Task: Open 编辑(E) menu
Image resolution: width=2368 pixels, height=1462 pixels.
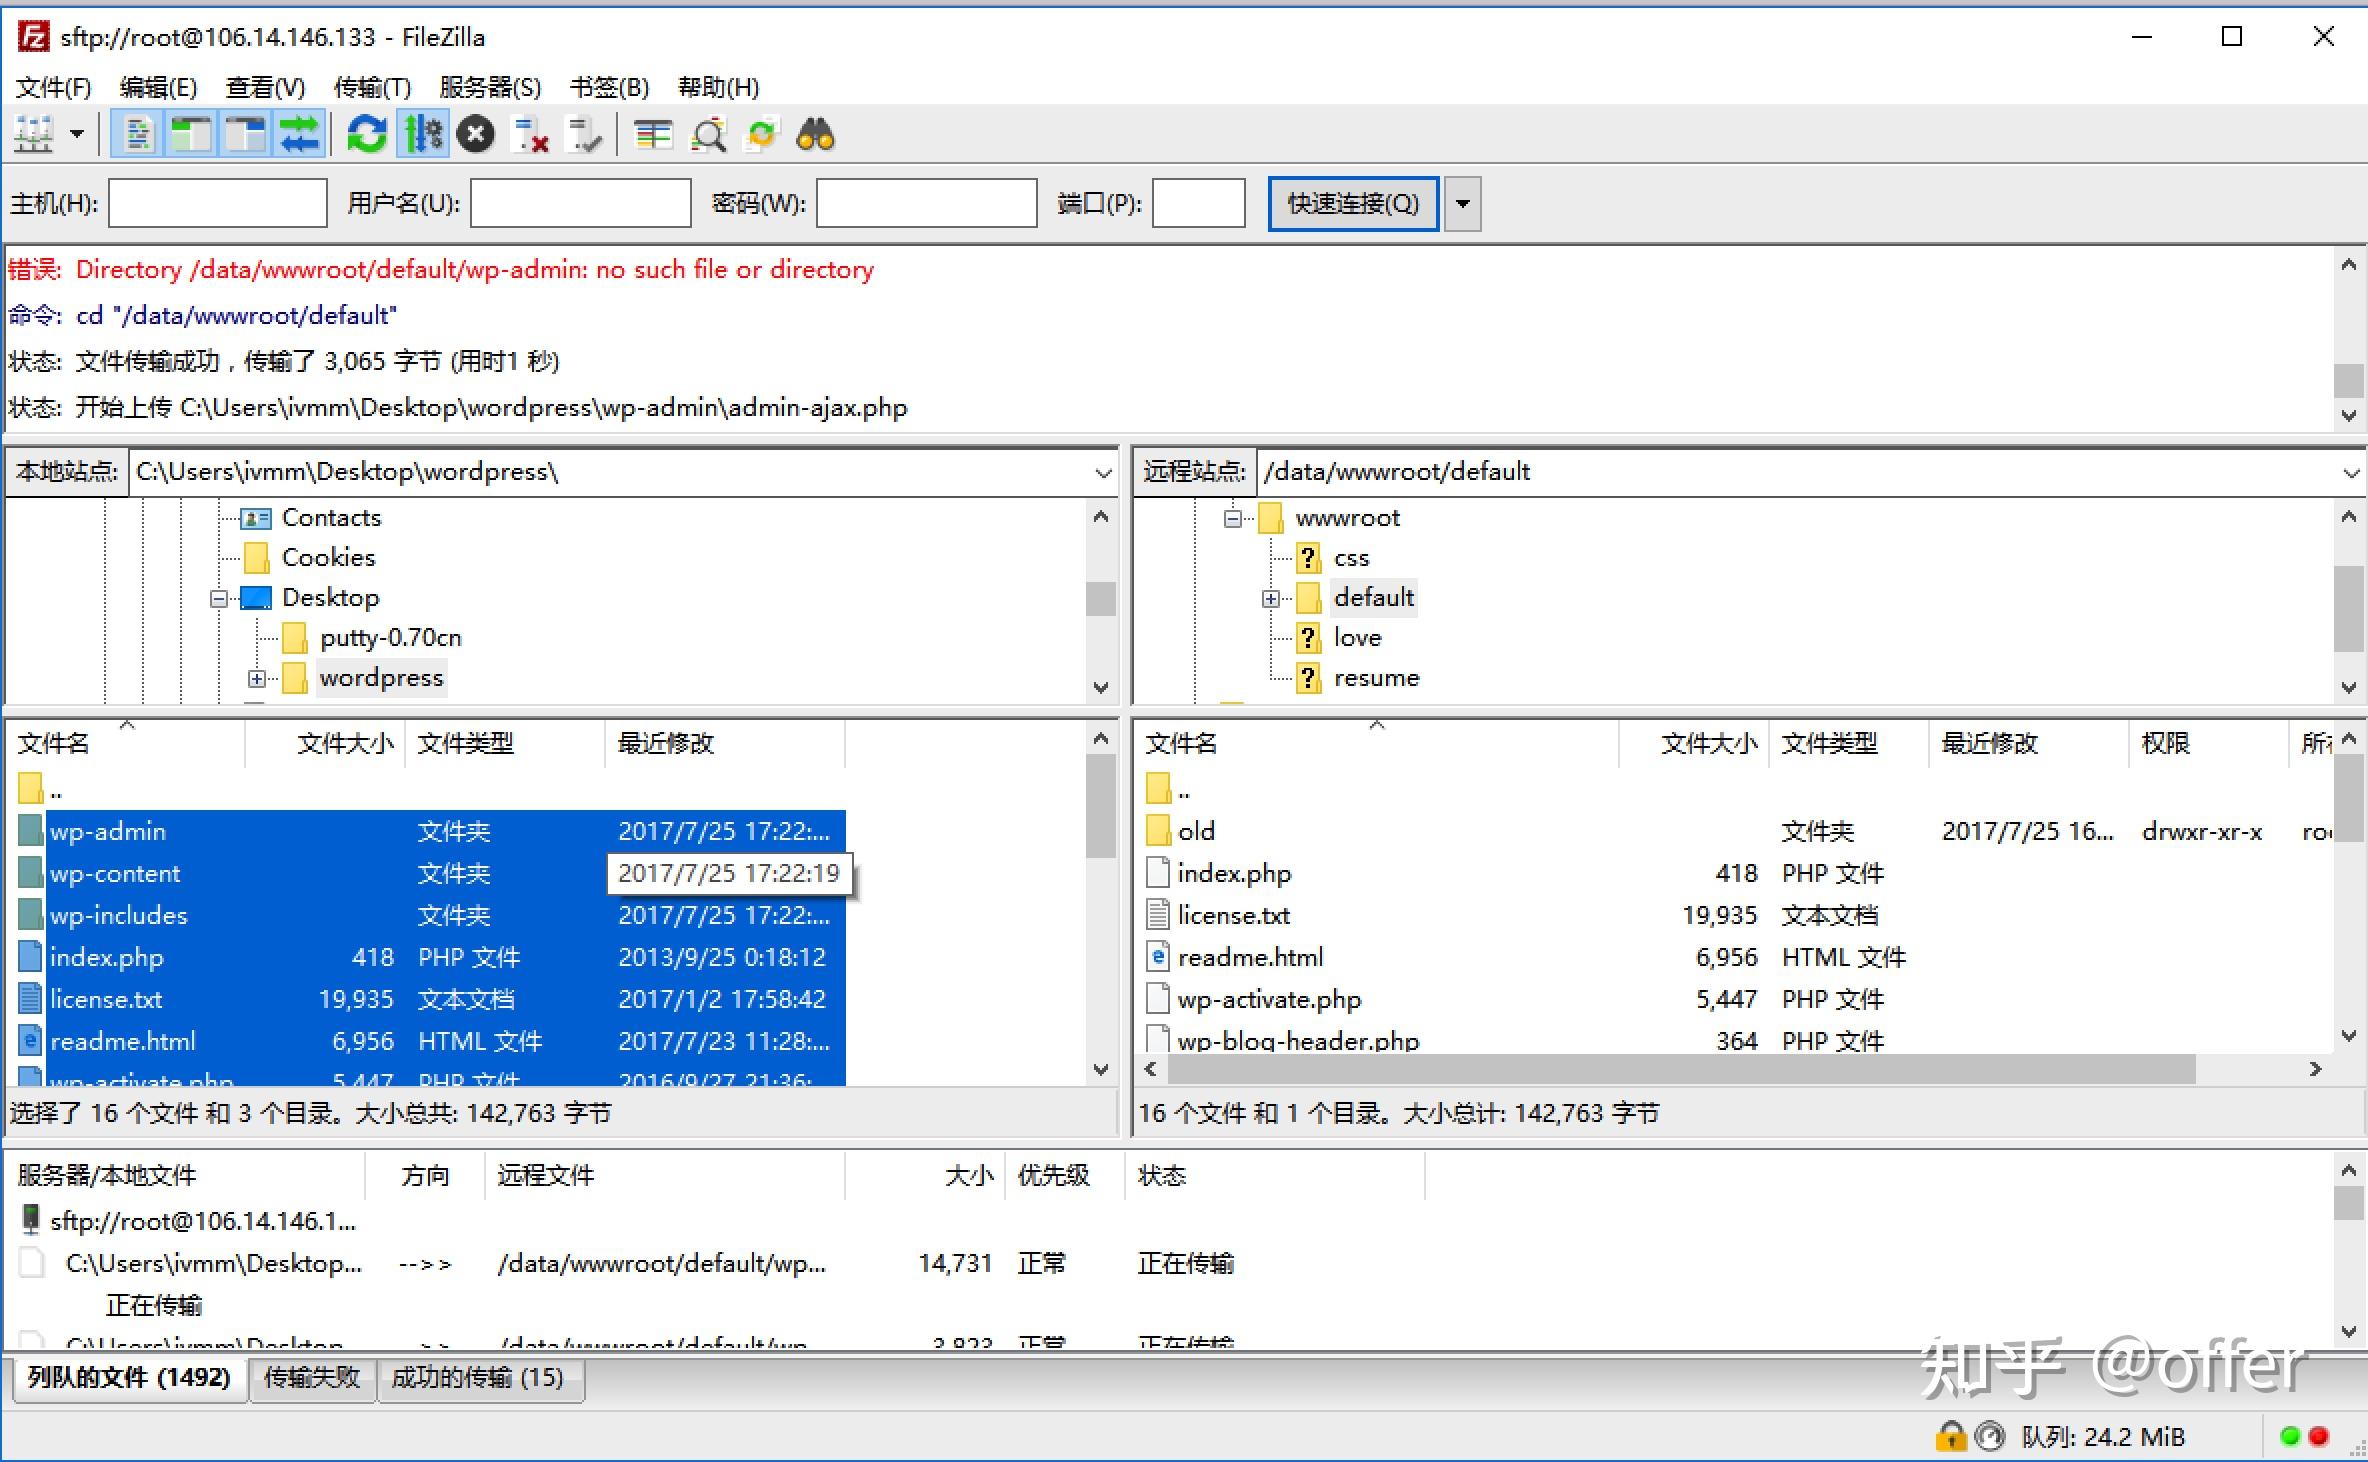Action: pos(158,87)
